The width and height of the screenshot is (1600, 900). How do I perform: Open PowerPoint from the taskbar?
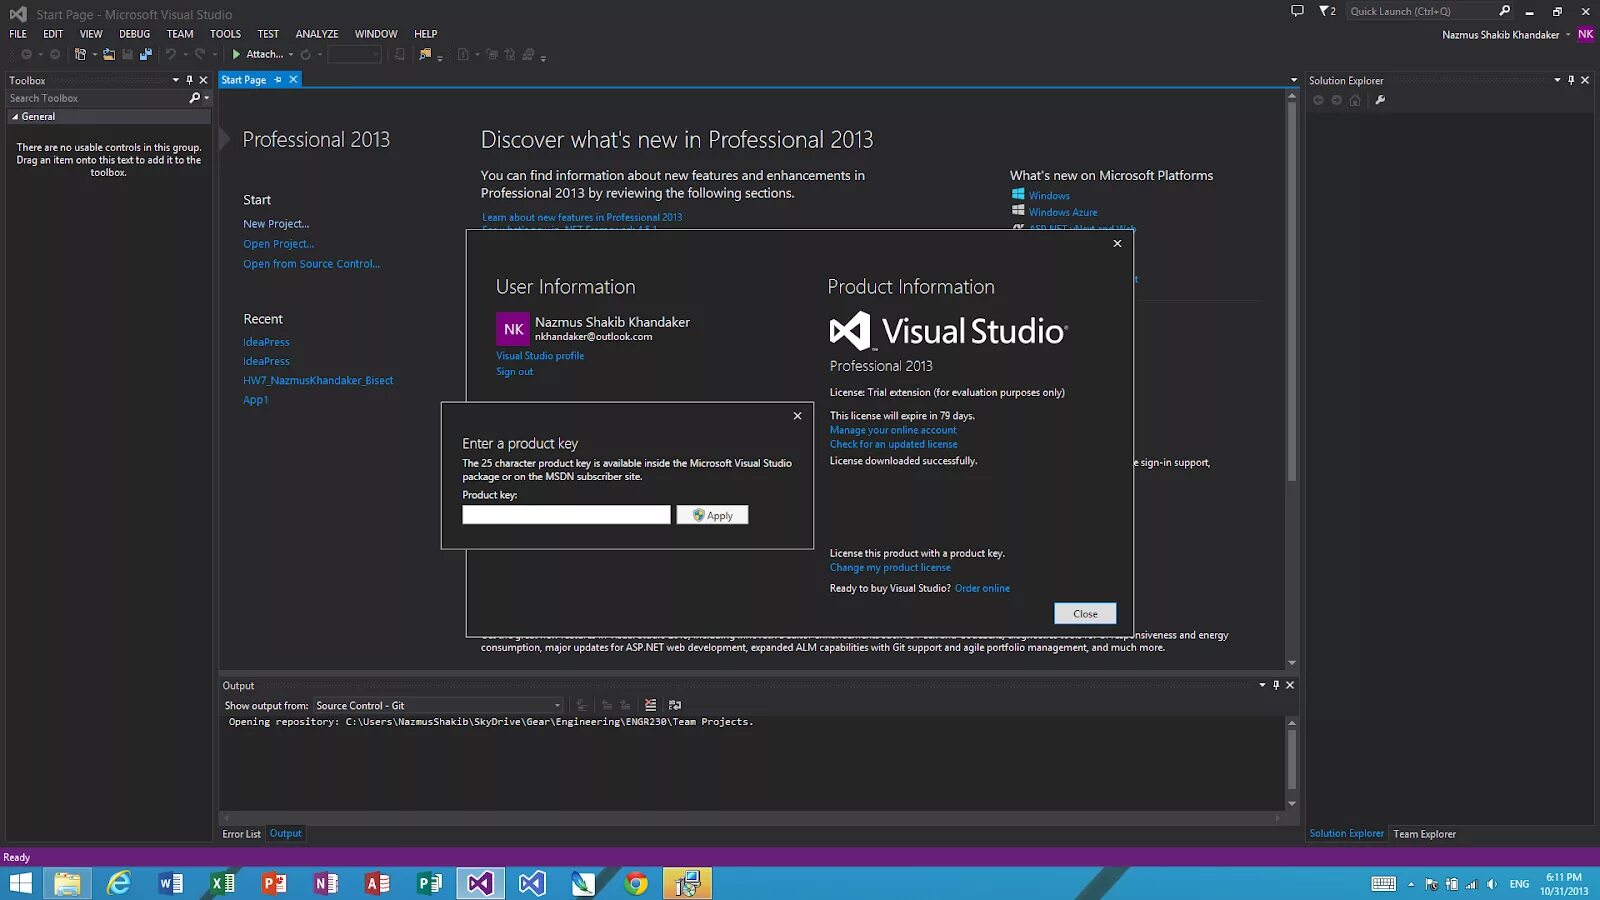click(274, 883)
